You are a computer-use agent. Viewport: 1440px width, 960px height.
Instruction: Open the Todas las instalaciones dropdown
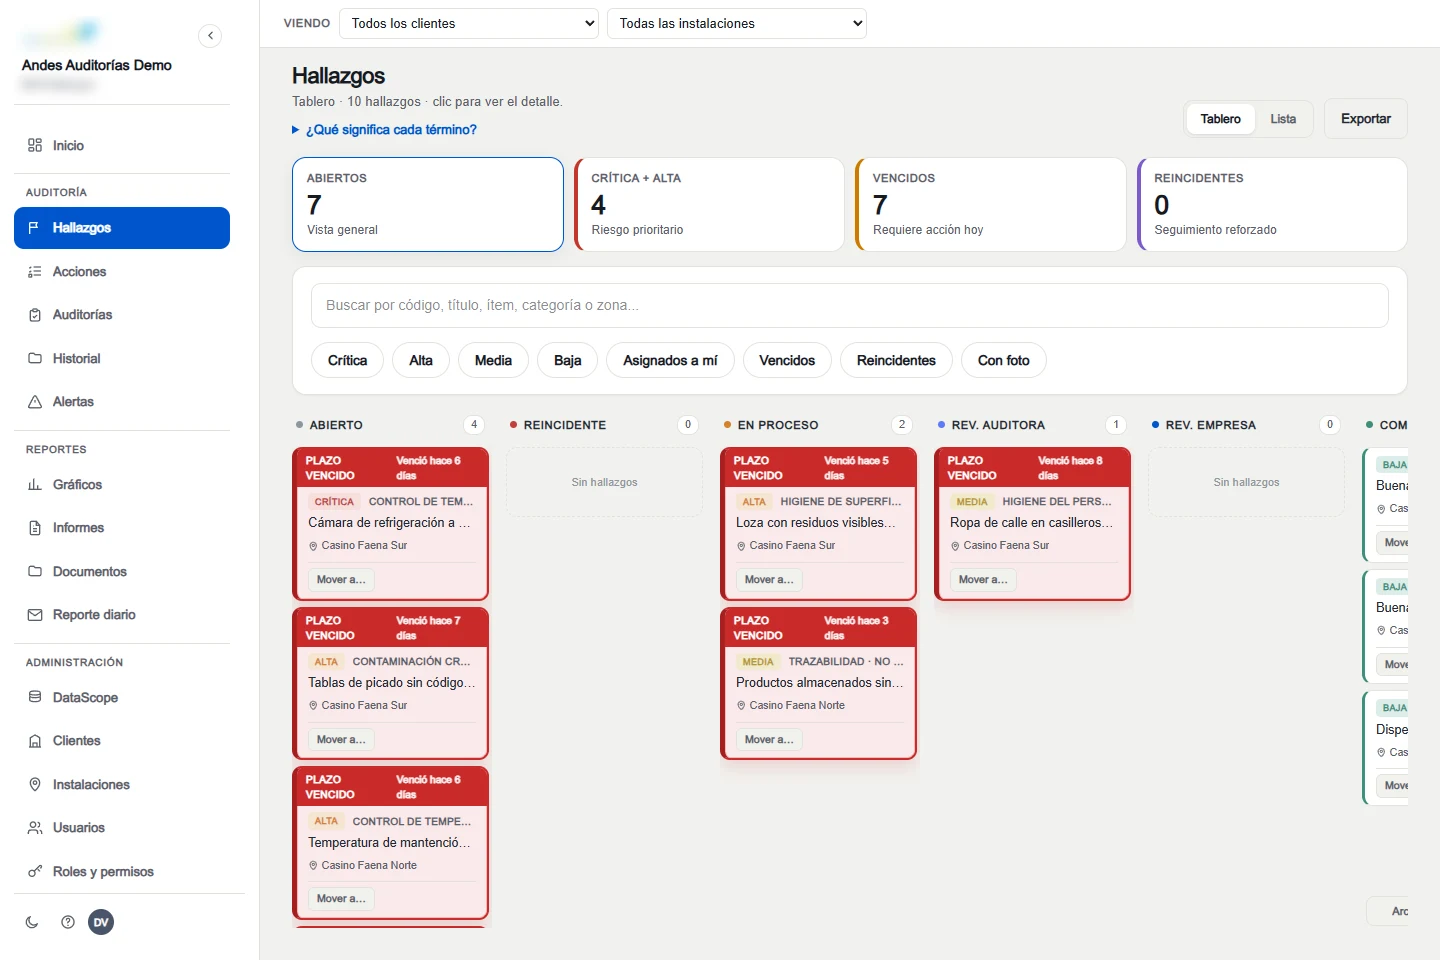coord(737,23)
